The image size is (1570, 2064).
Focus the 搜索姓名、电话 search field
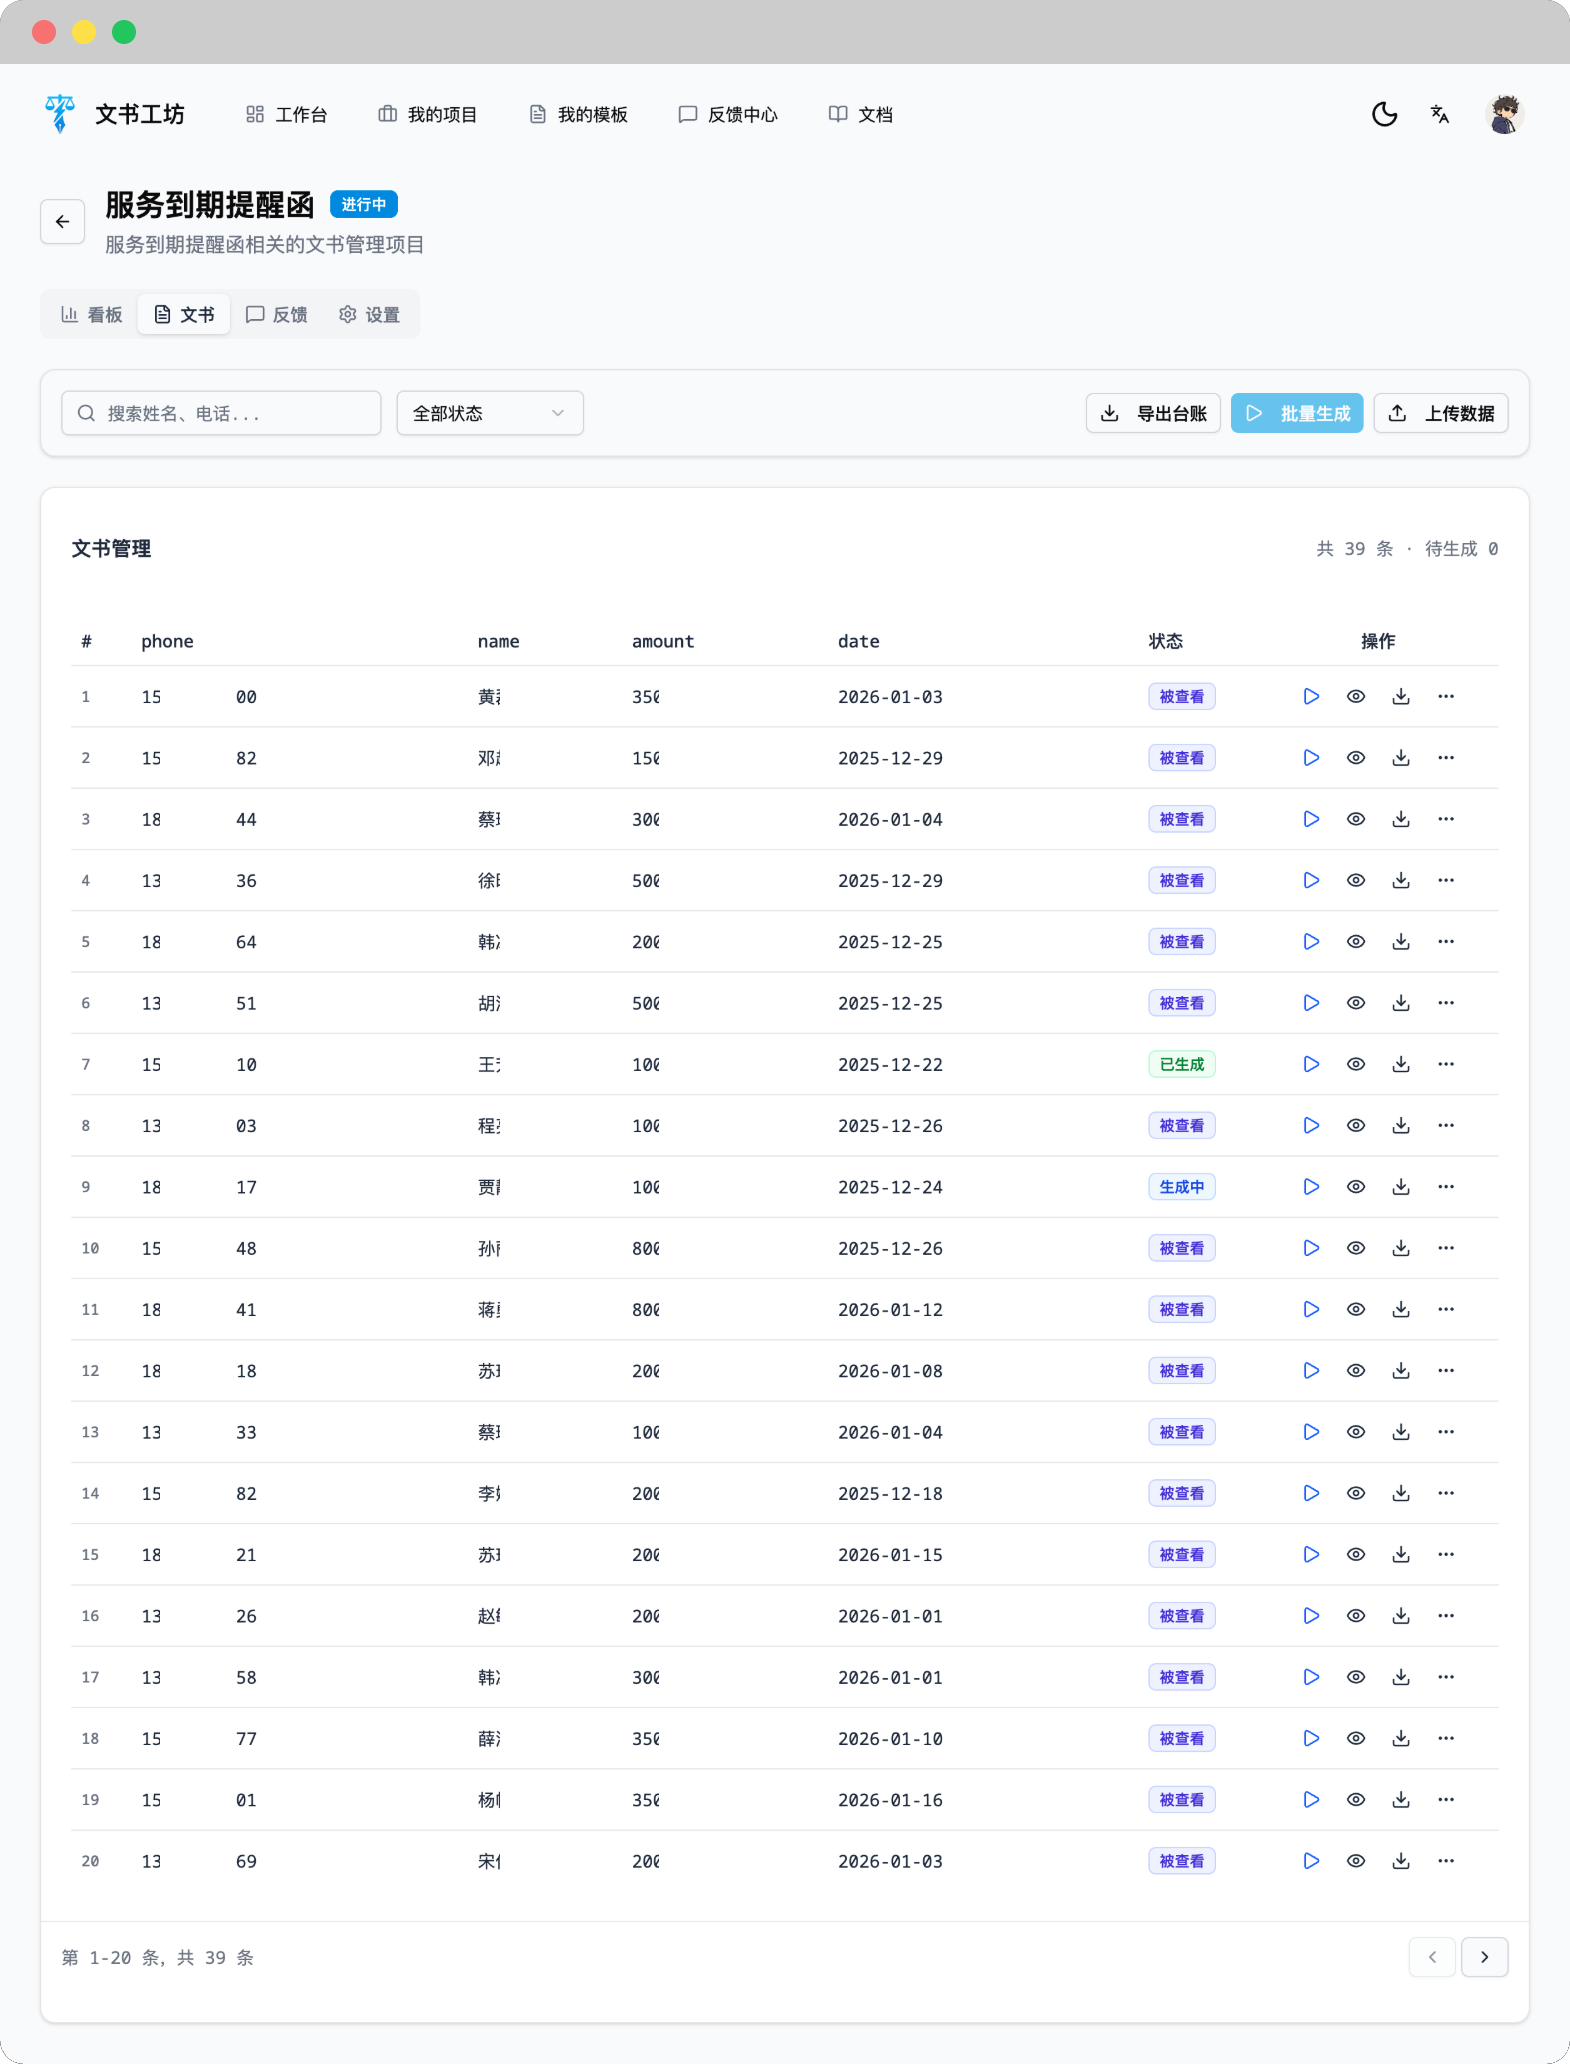coord(221,413)
